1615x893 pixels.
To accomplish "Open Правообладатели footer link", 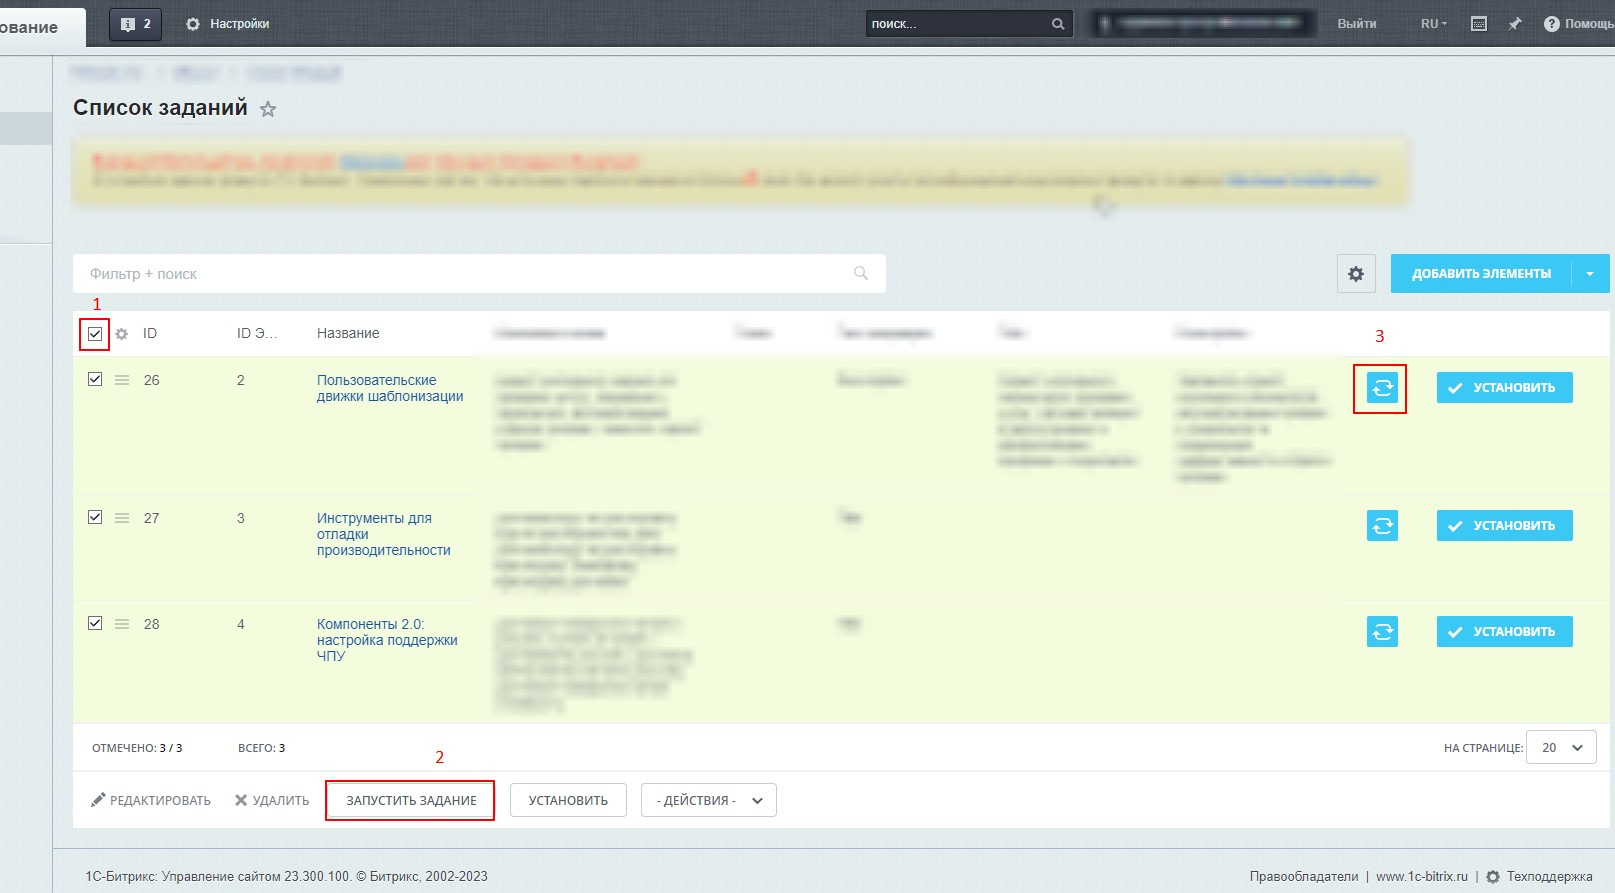I will pos(1304,876).
